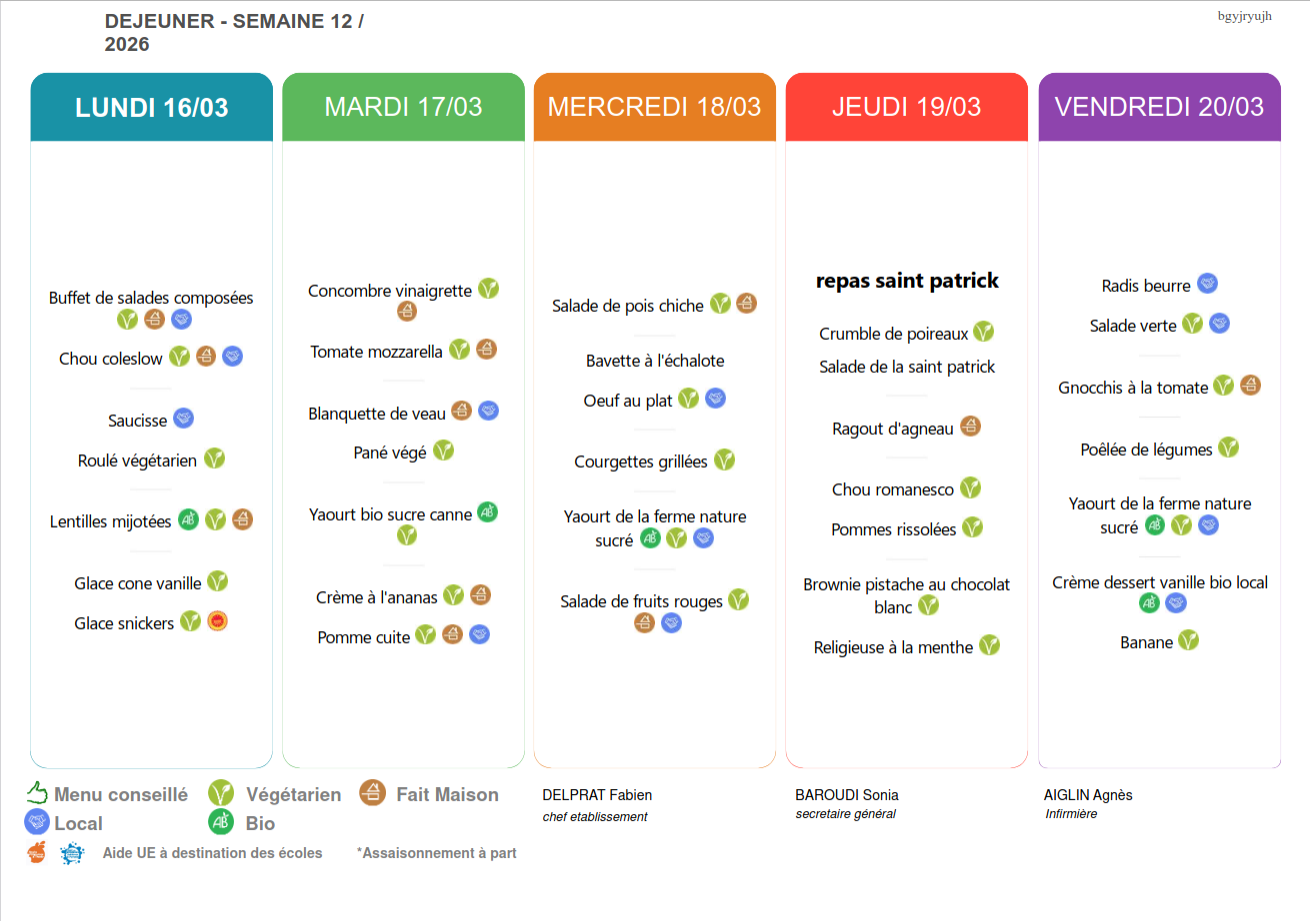Click the JEUDI 19/03 red header
The image size is (1310, 921).
coord(907,107)
